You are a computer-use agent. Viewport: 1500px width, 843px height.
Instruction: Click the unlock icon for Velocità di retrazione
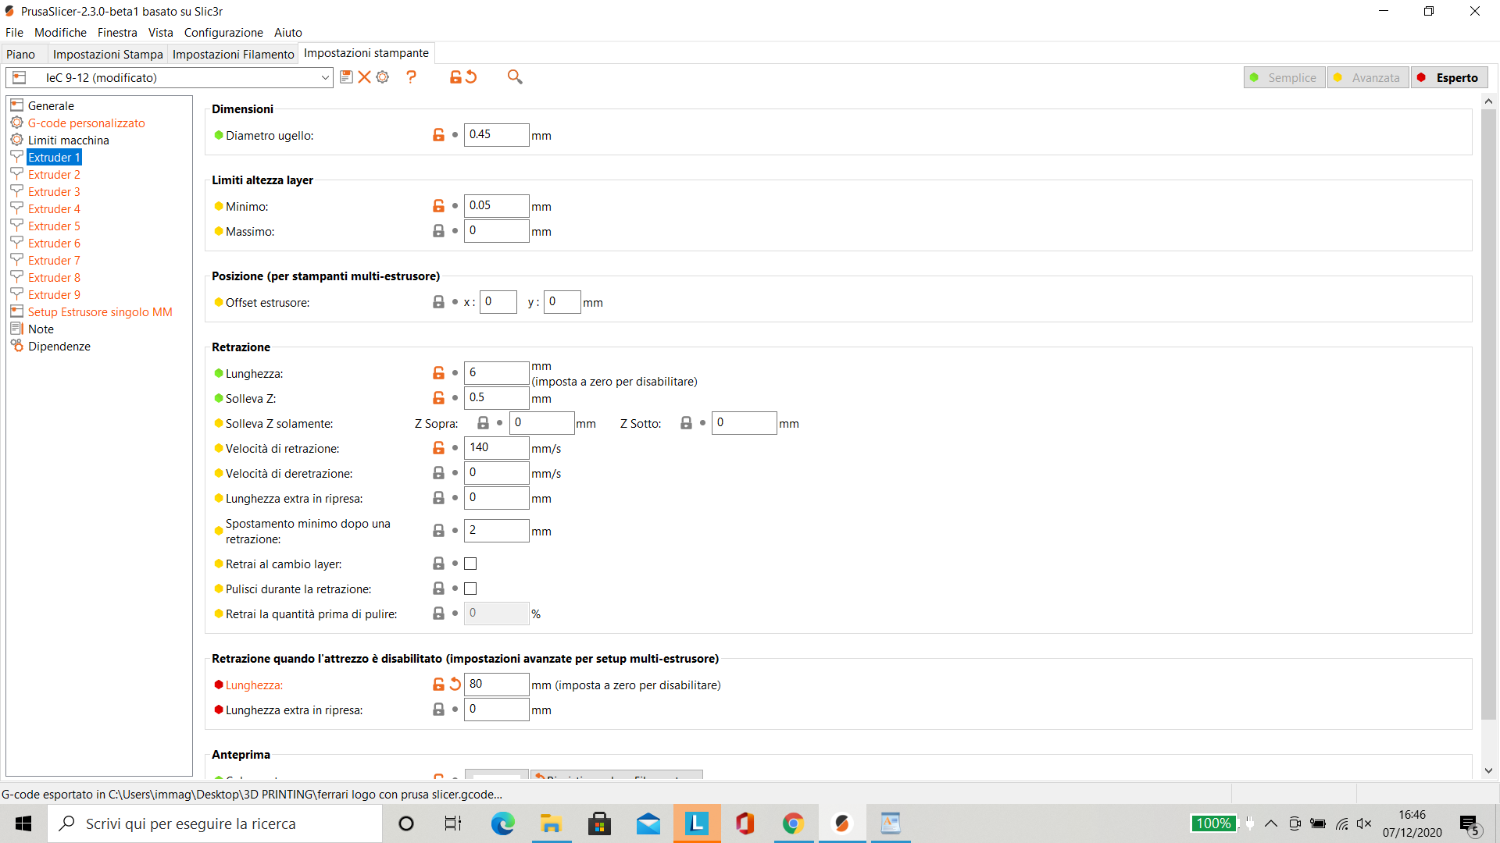[438, 448]
